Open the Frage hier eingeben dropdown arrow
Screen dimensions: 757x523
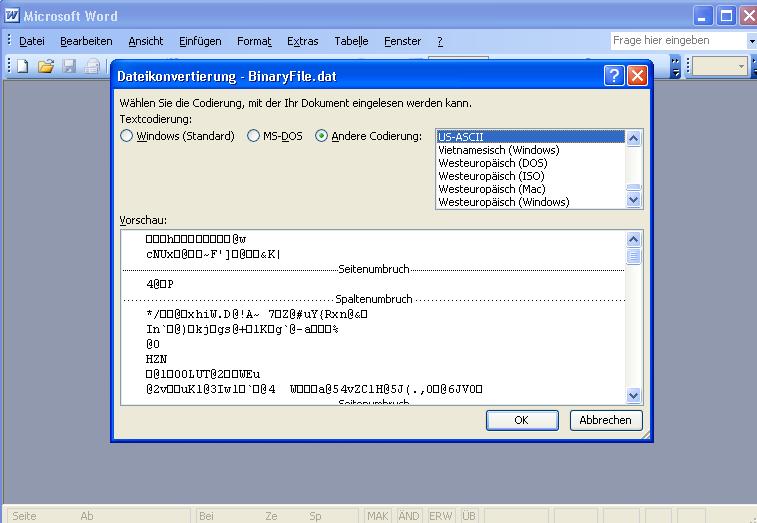pyautogui.click(x=752, y=41)
